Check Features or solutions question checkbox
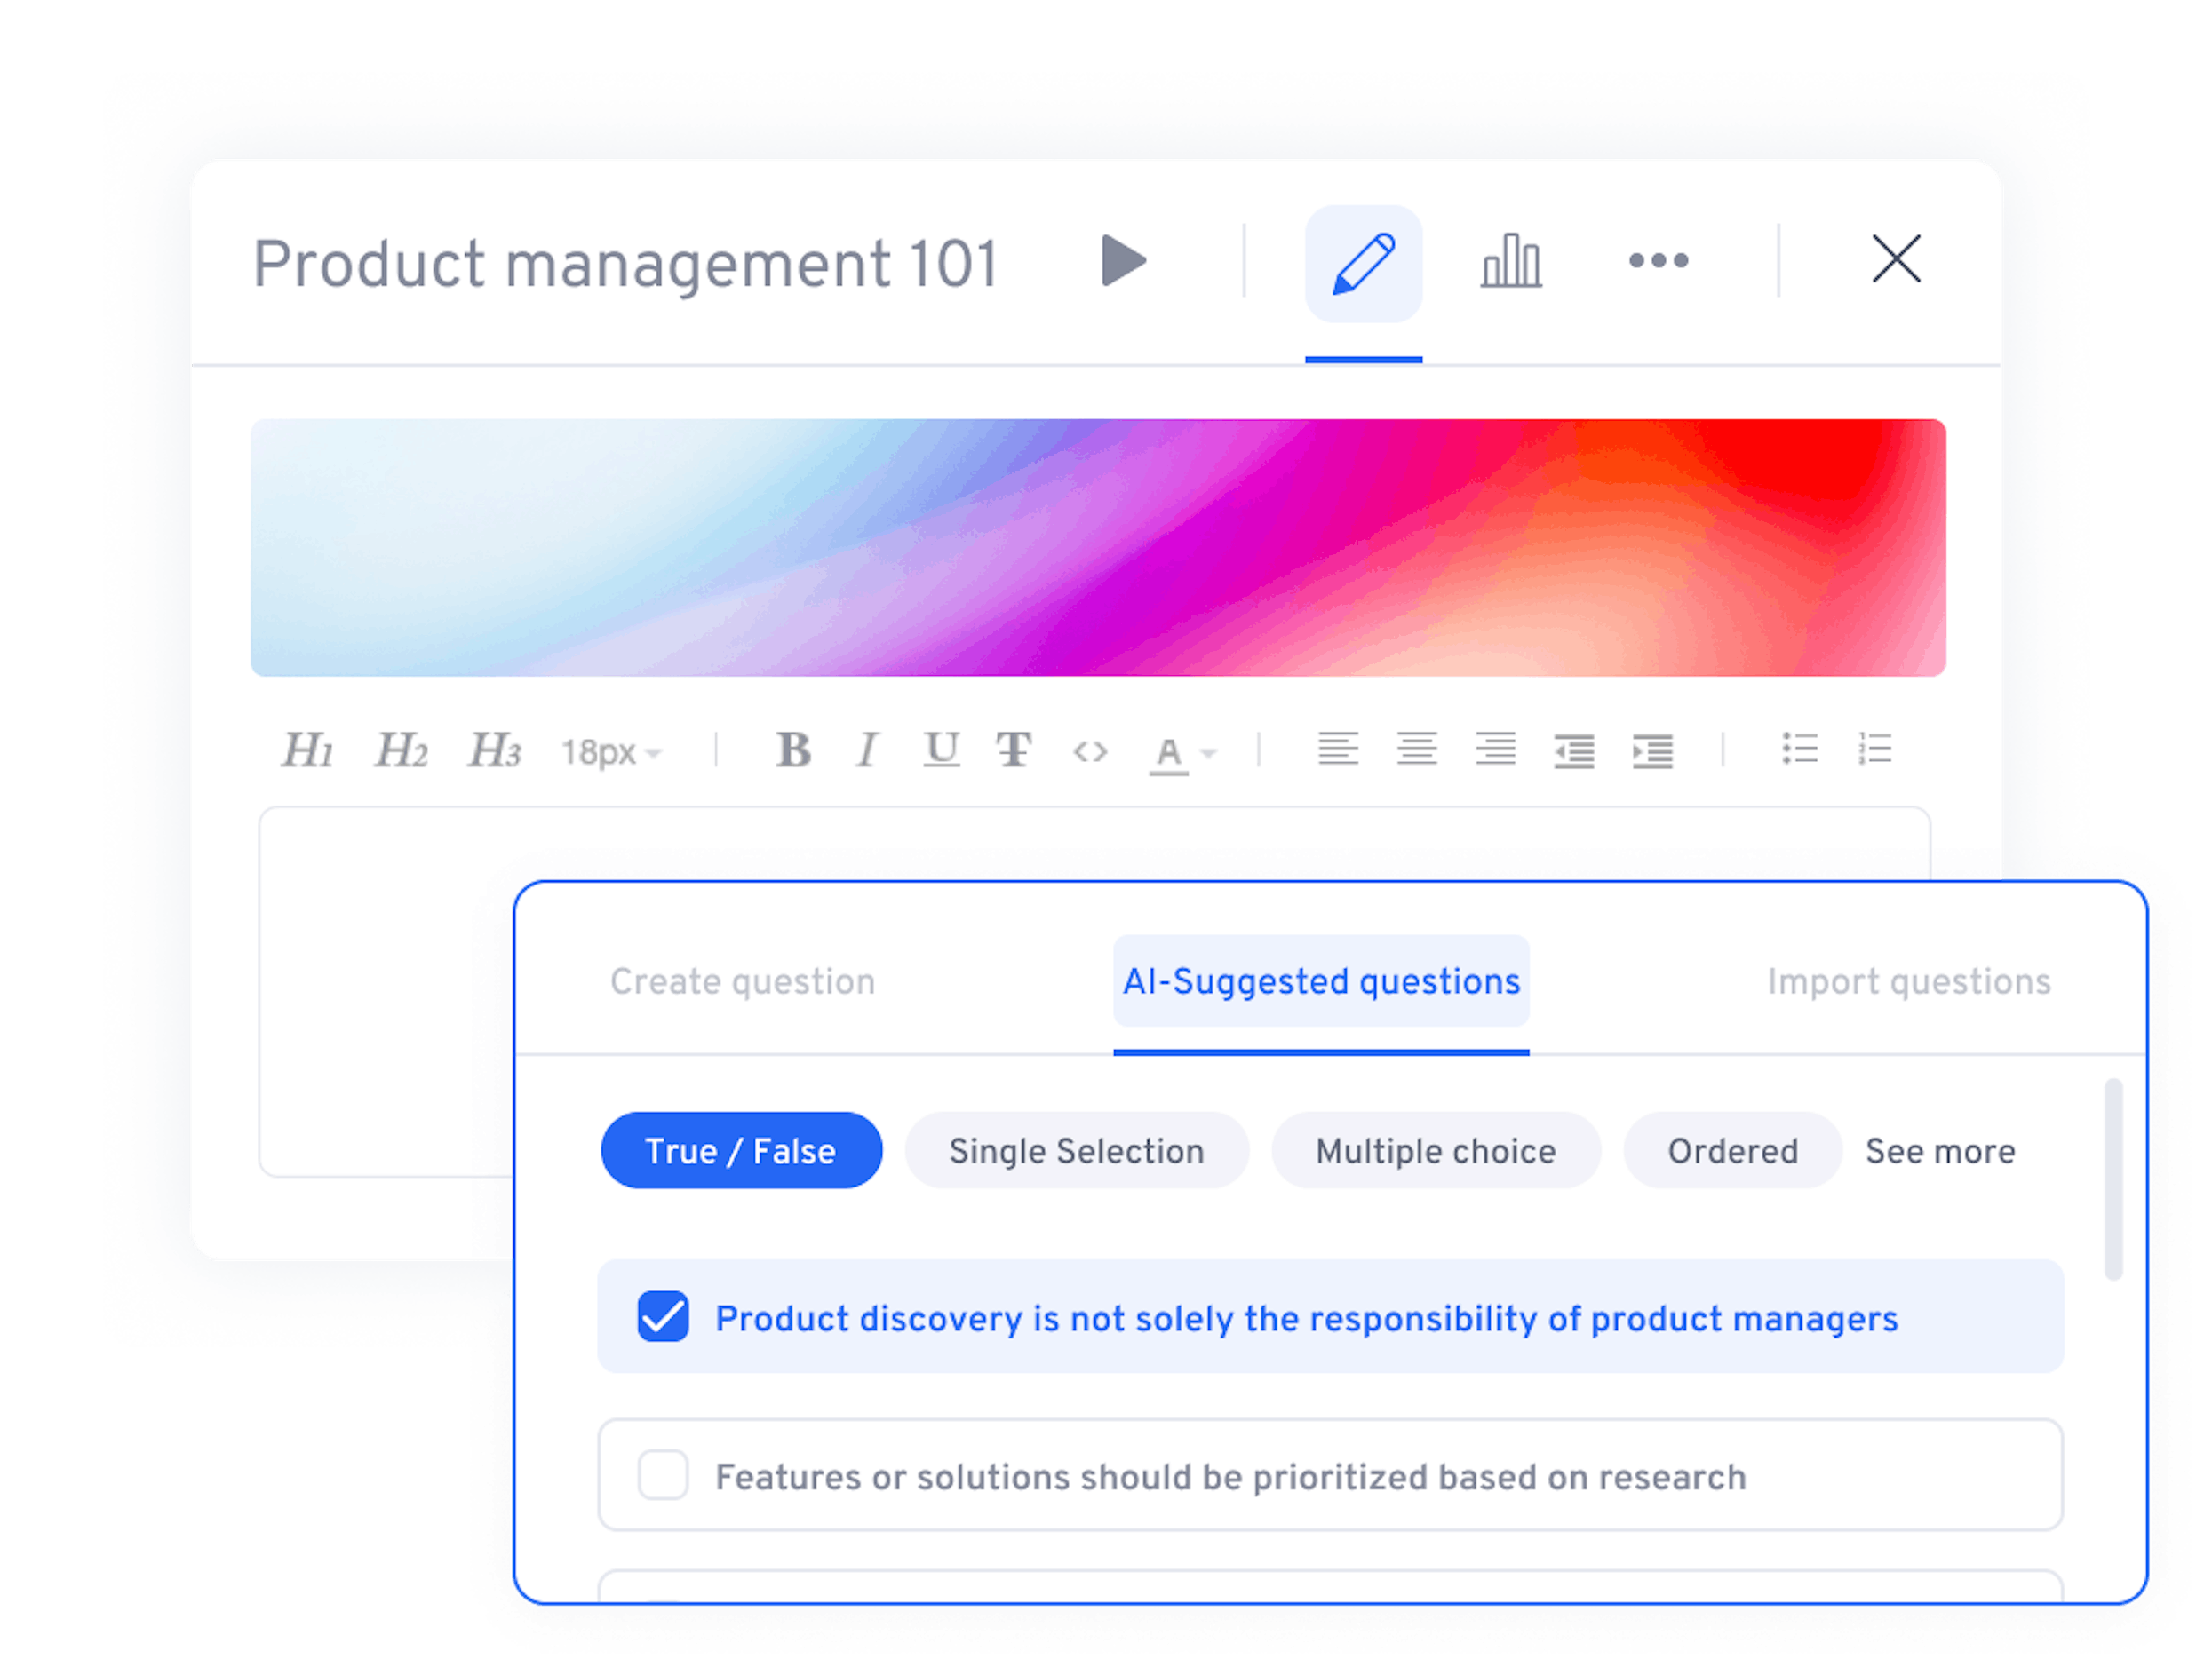This screenshot has width=2212, height=1659. (x=663, y=1475)
